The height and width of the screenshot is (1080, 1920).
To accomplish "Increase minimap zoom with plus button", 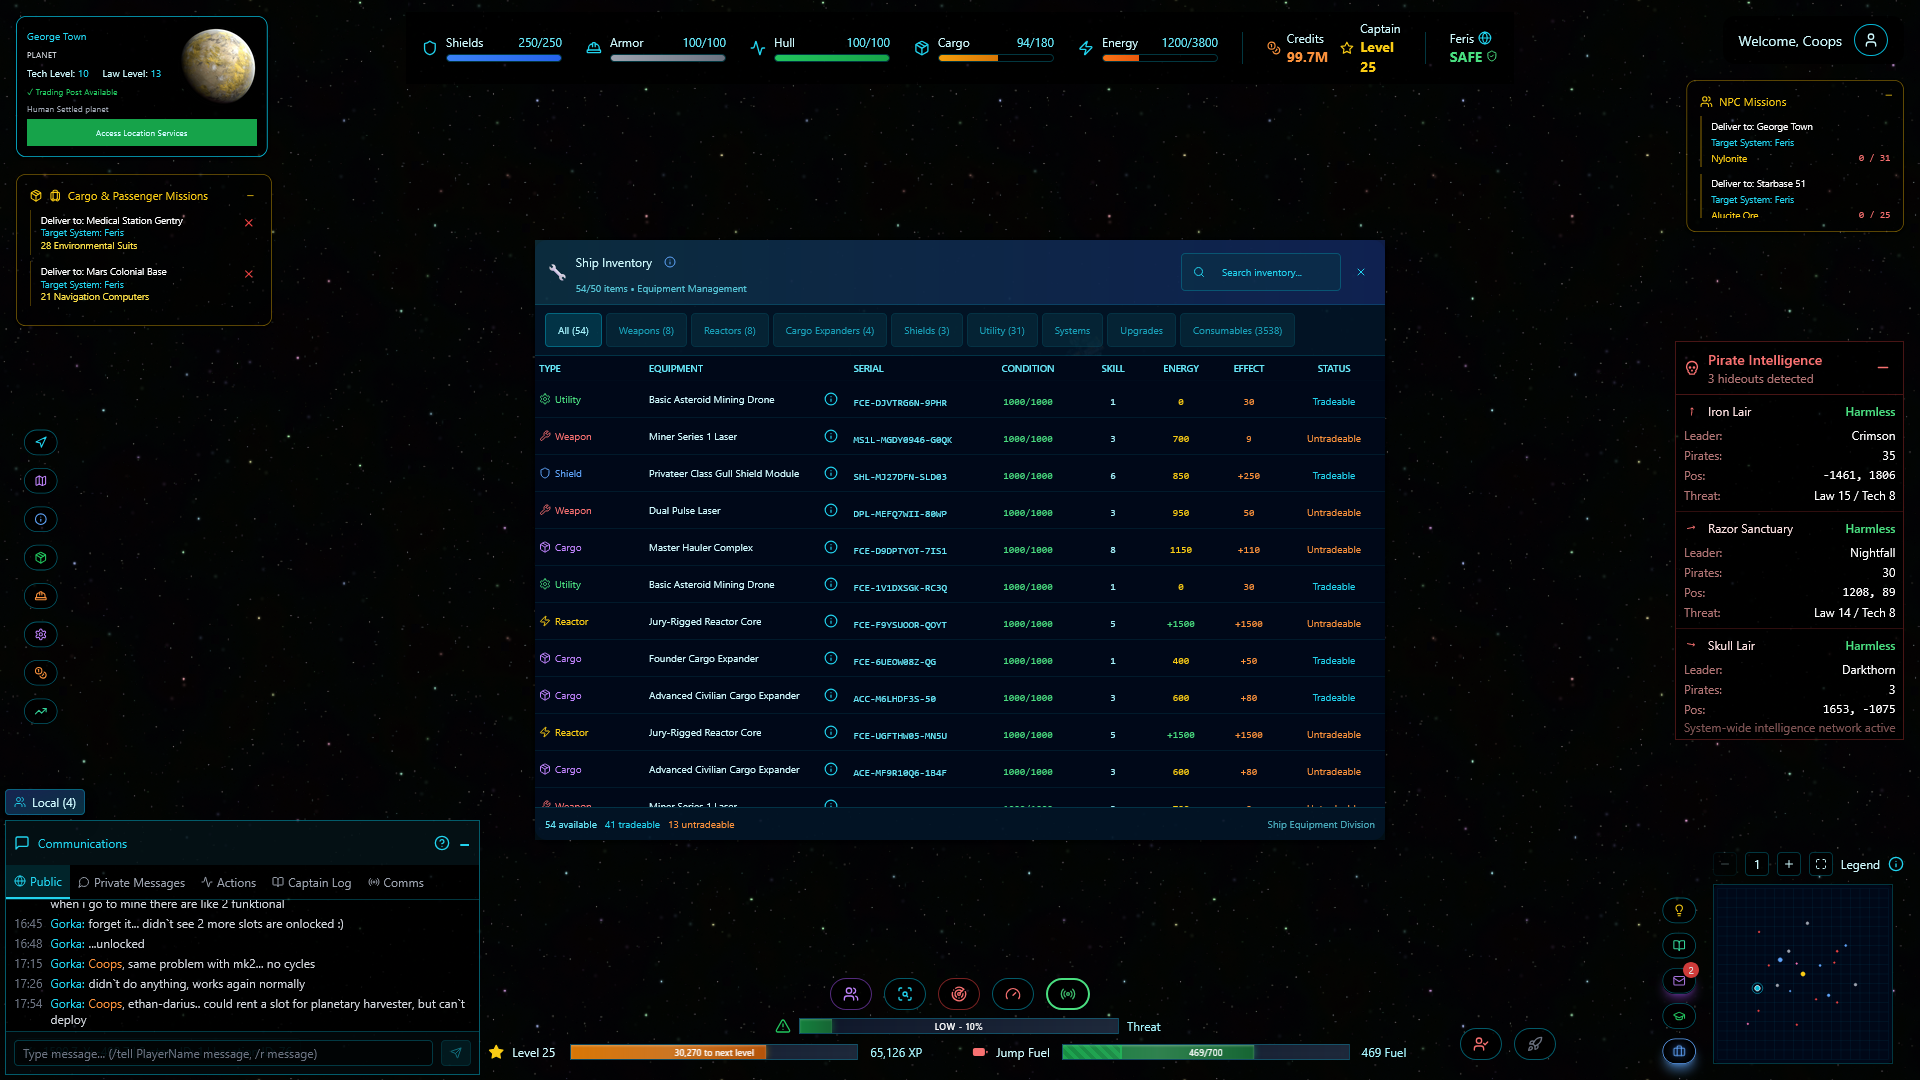I will click(1789, 865).
